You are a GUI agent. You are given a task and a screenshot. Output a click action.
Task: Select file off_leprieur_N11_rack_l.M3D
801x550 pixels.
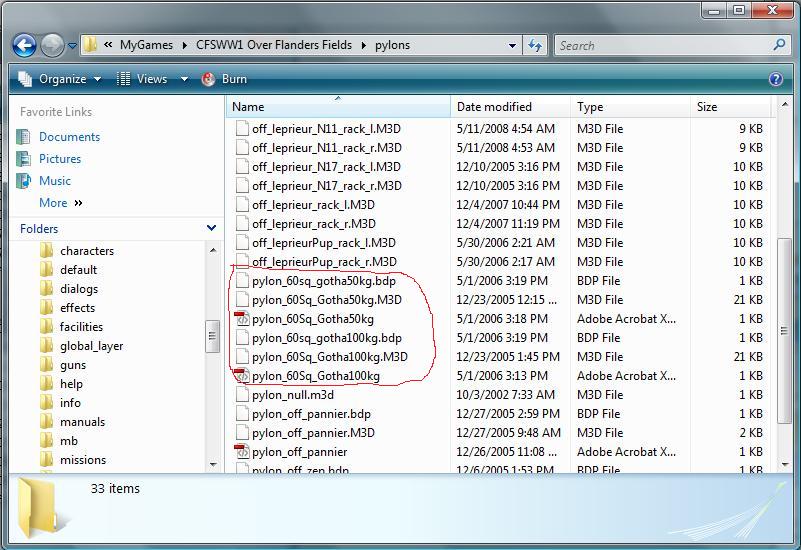326,129
